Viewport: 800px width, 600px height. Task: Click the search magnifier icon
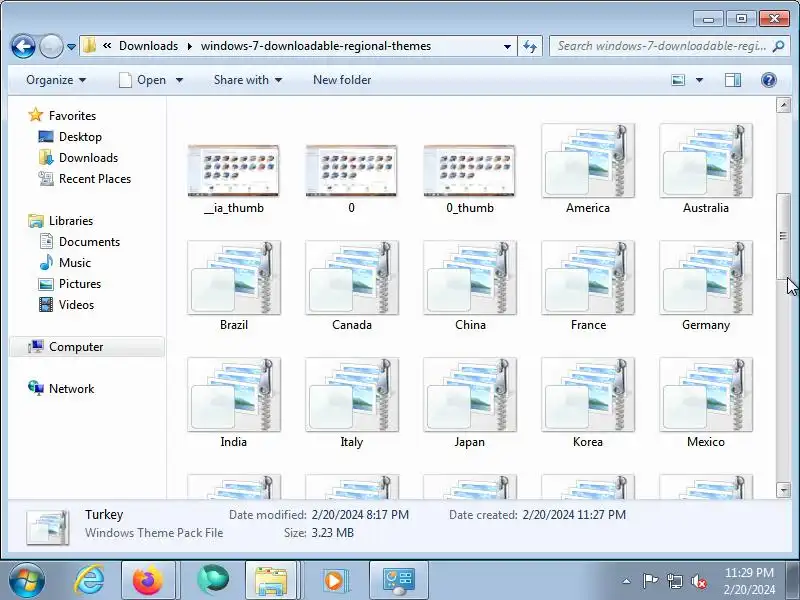pyautogui.click(x=778, y=46)
